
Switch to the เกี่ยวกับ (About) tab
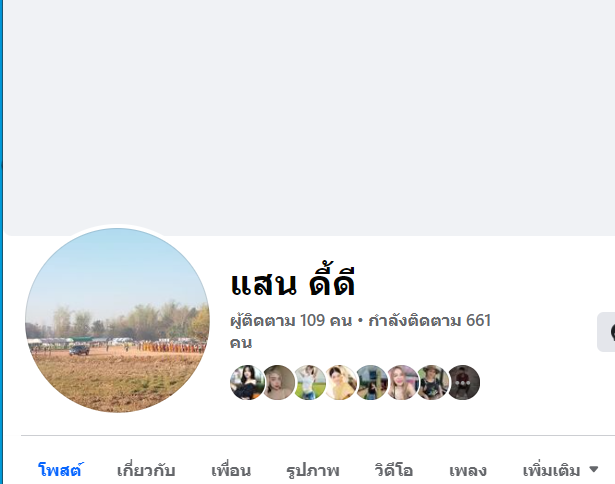coord(146,470)
